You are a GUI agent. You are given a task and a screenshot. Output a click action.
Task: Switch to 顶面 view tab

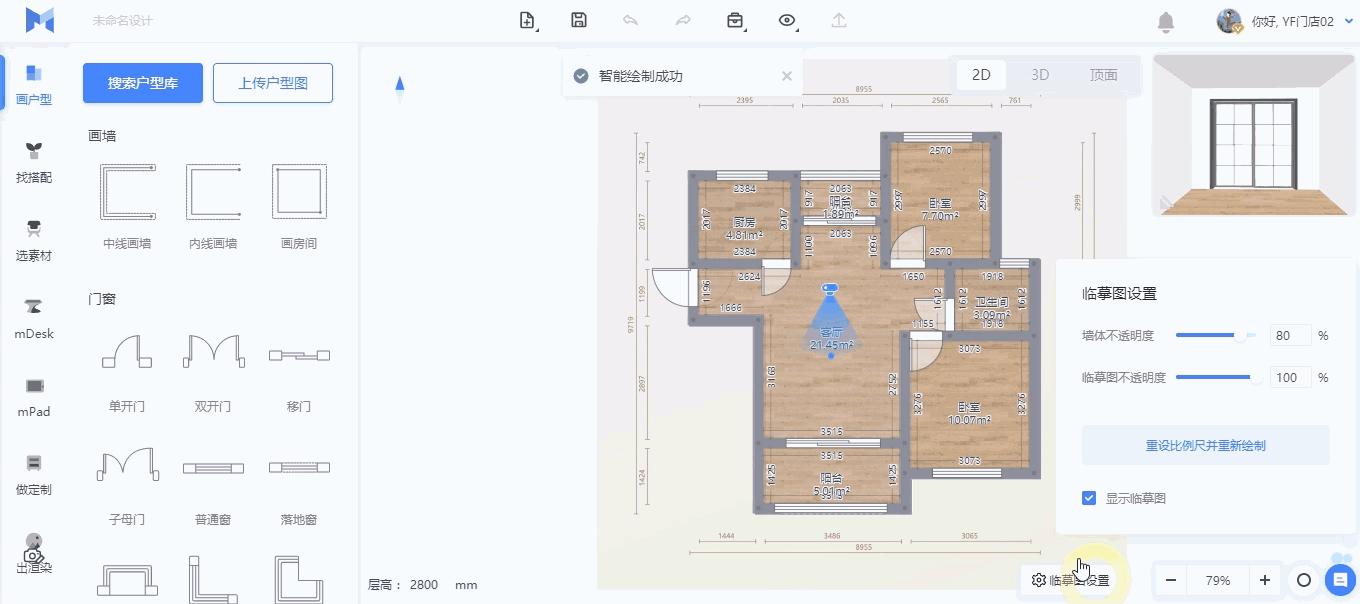coord(1104,75)
